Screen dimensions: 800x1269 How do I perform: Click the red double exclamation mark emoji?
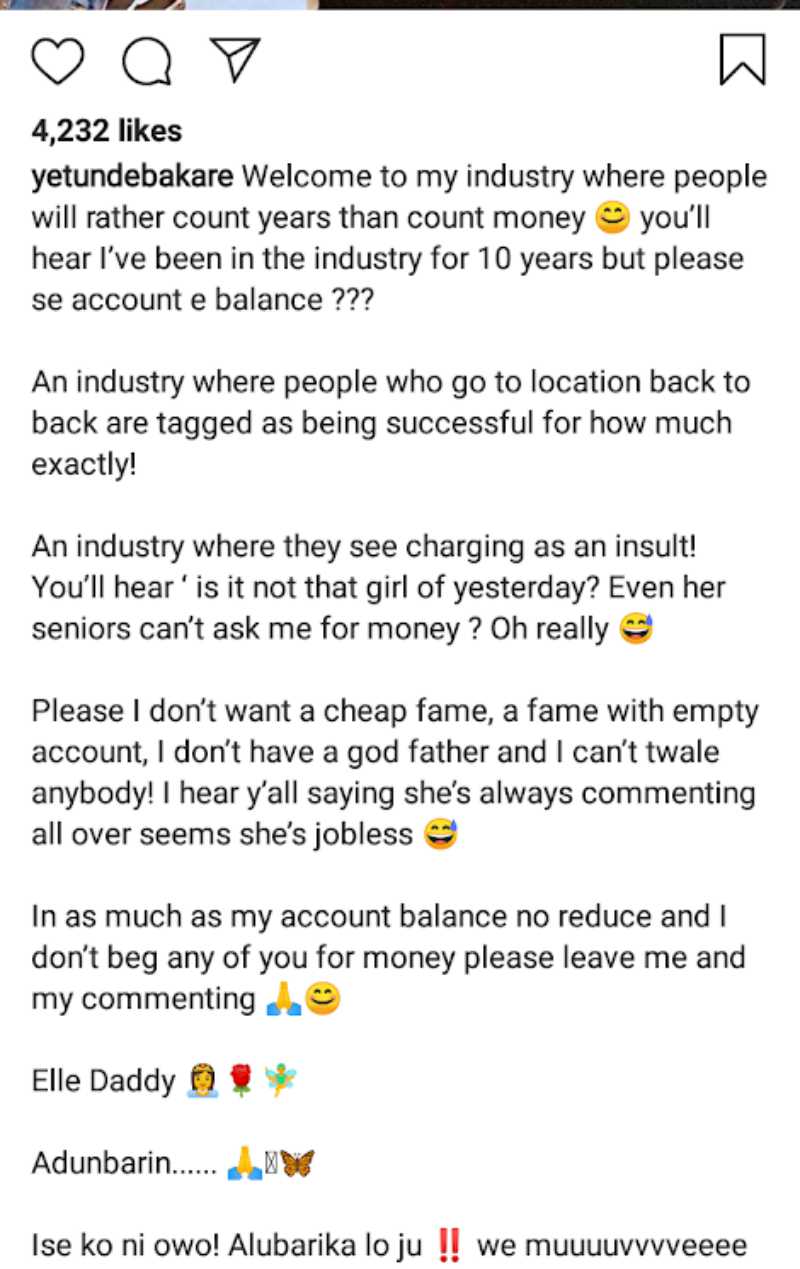(x=450, y=1245)
